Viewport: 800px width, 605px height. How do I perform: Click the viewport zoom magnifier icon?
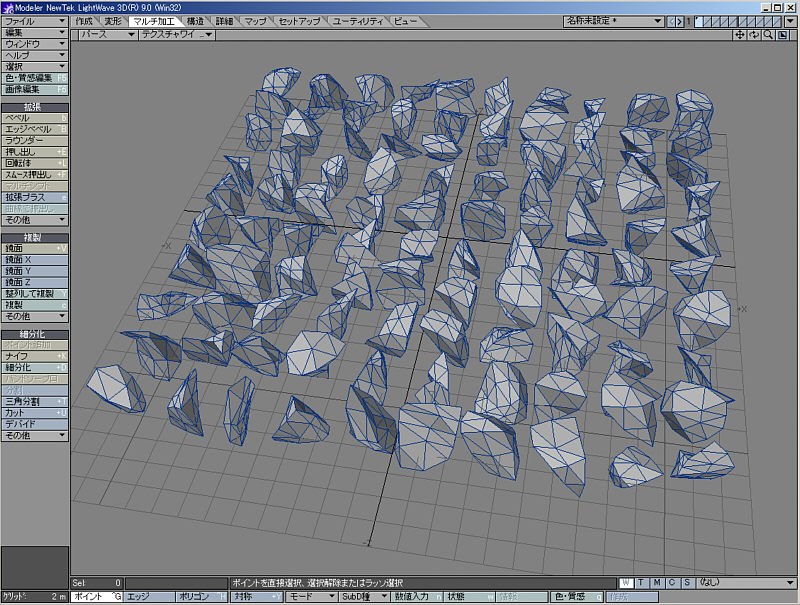pyautogui.click(x=767, y=35)
